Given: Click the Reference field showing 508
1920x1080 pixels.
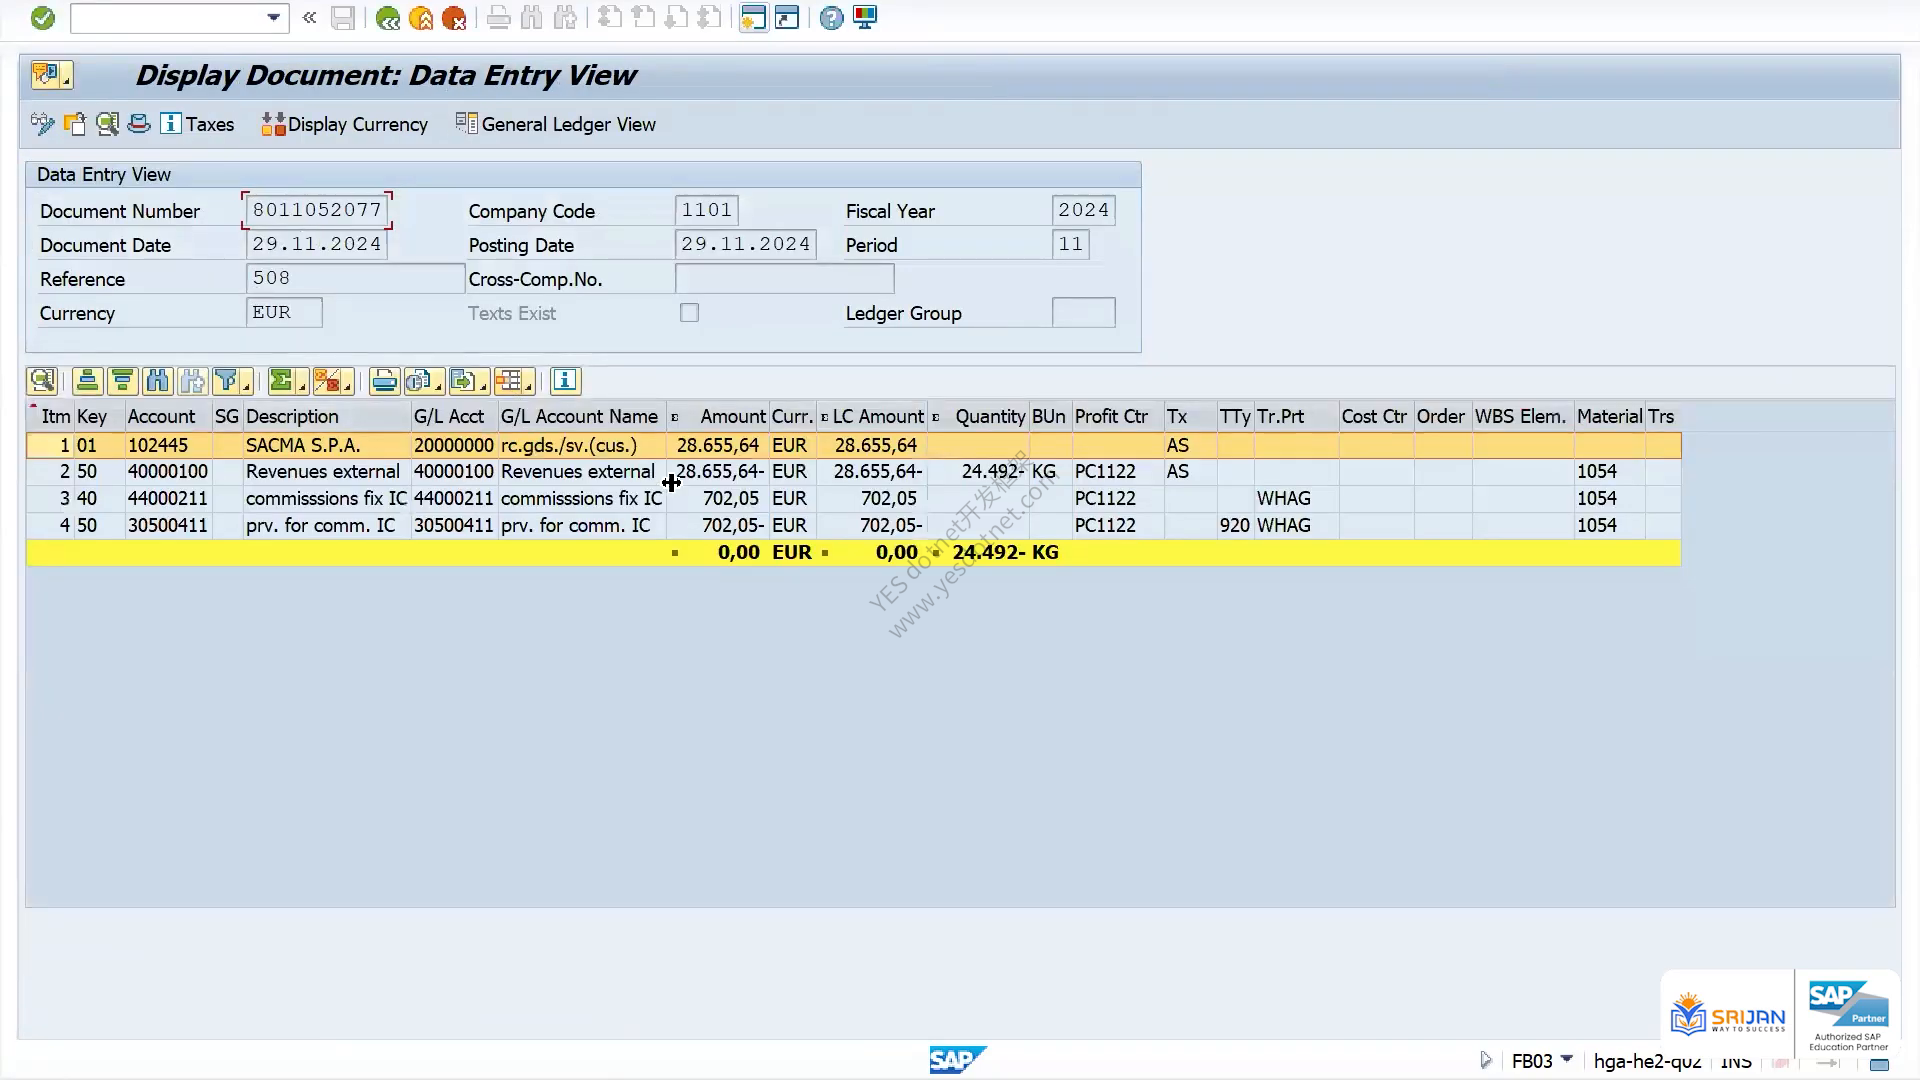Looking at the screenshot, I should [x=355, y=278].
